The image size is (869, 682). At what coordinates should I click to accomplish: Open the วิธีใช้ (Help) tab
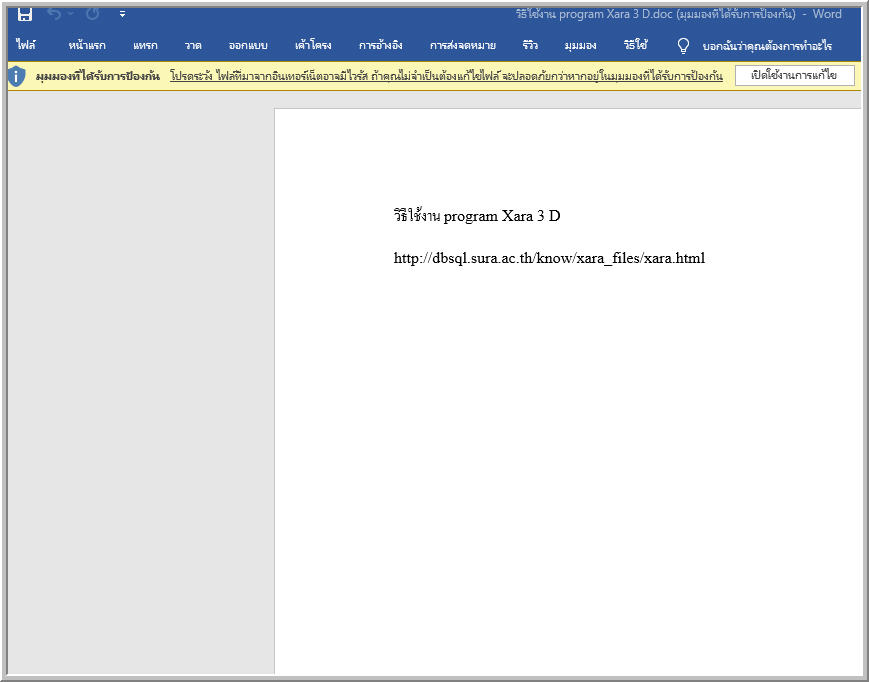pyautogui.click(x=635, y=45)
